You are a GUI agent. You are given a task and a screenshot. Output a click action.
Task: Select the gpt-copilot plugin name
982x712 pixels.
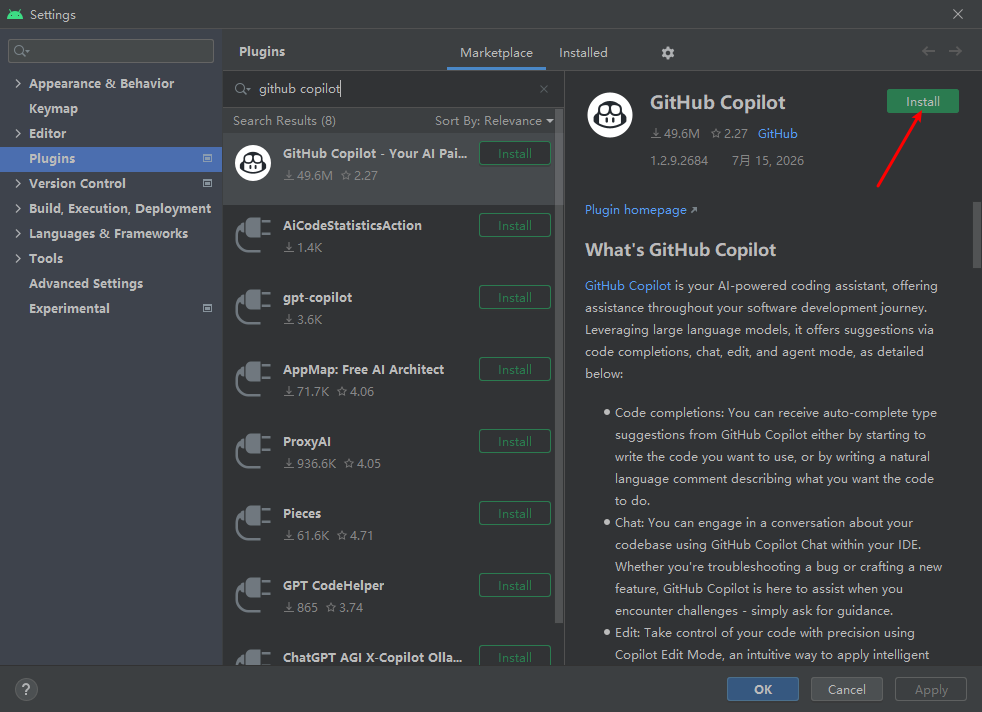318,297
